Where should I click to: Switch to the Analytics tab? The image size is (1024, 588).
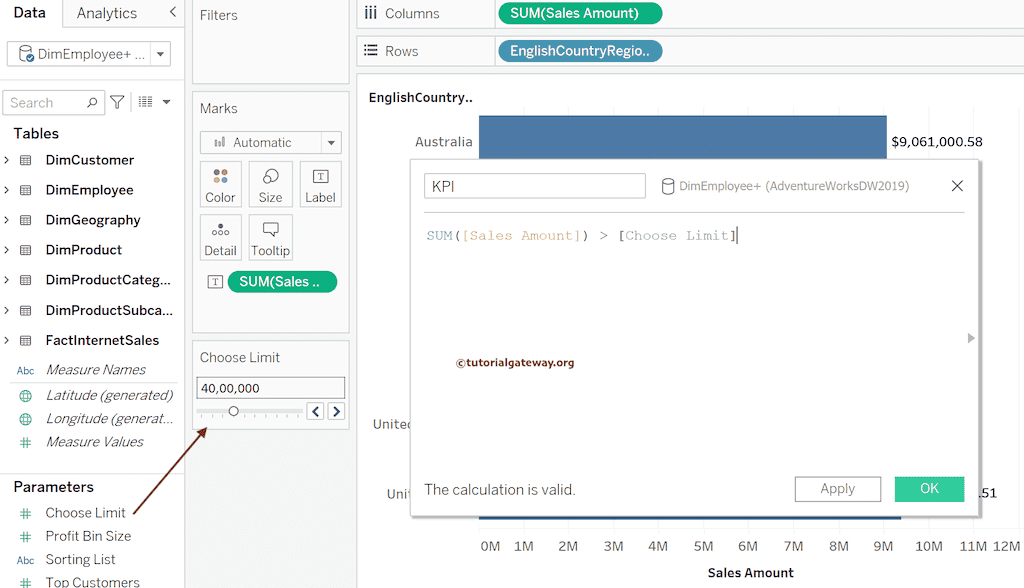click(x=105, y=13)
